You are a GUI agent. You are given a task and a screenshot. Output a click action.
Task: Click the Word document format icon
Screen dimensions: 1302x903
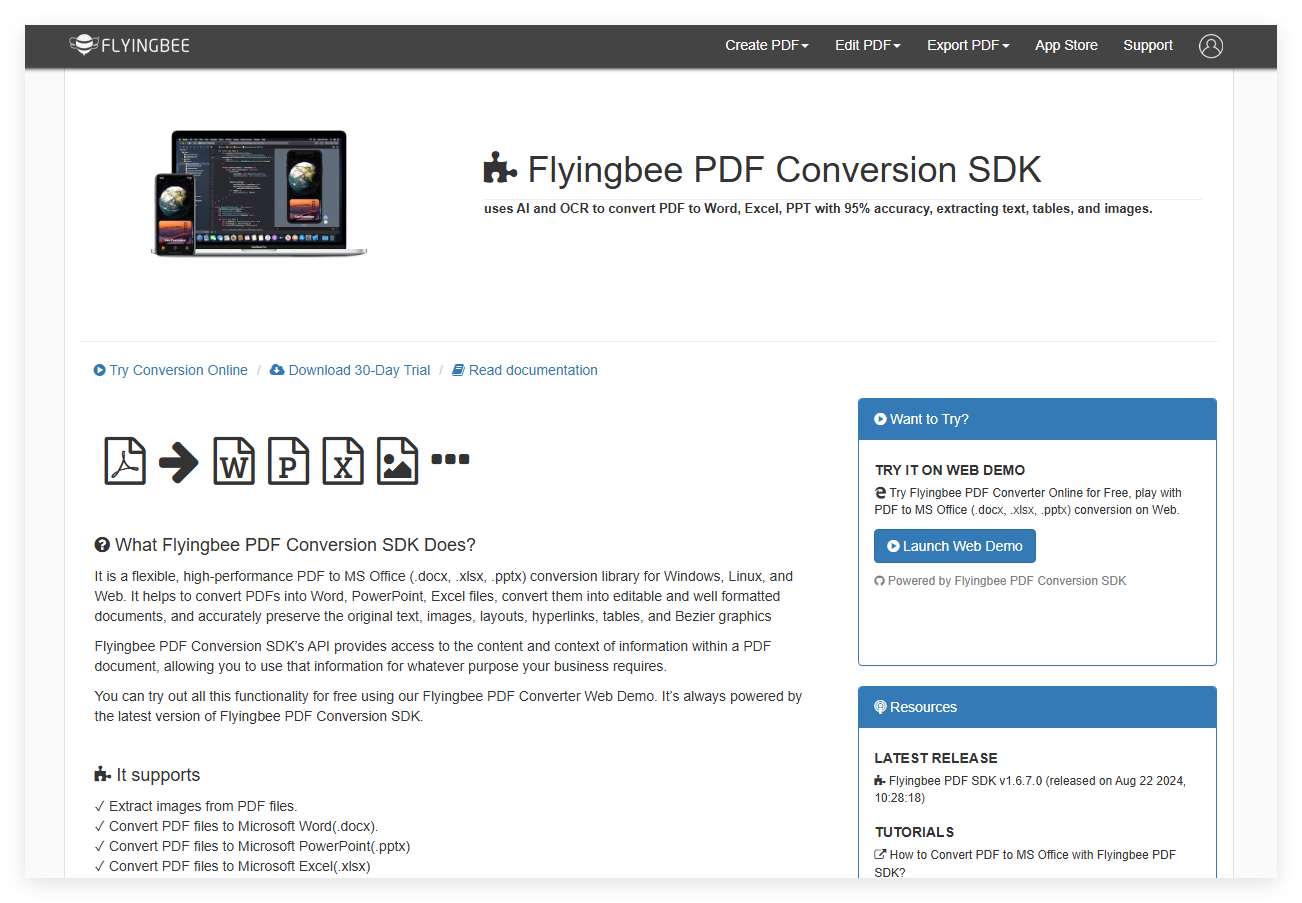[234, 461]
